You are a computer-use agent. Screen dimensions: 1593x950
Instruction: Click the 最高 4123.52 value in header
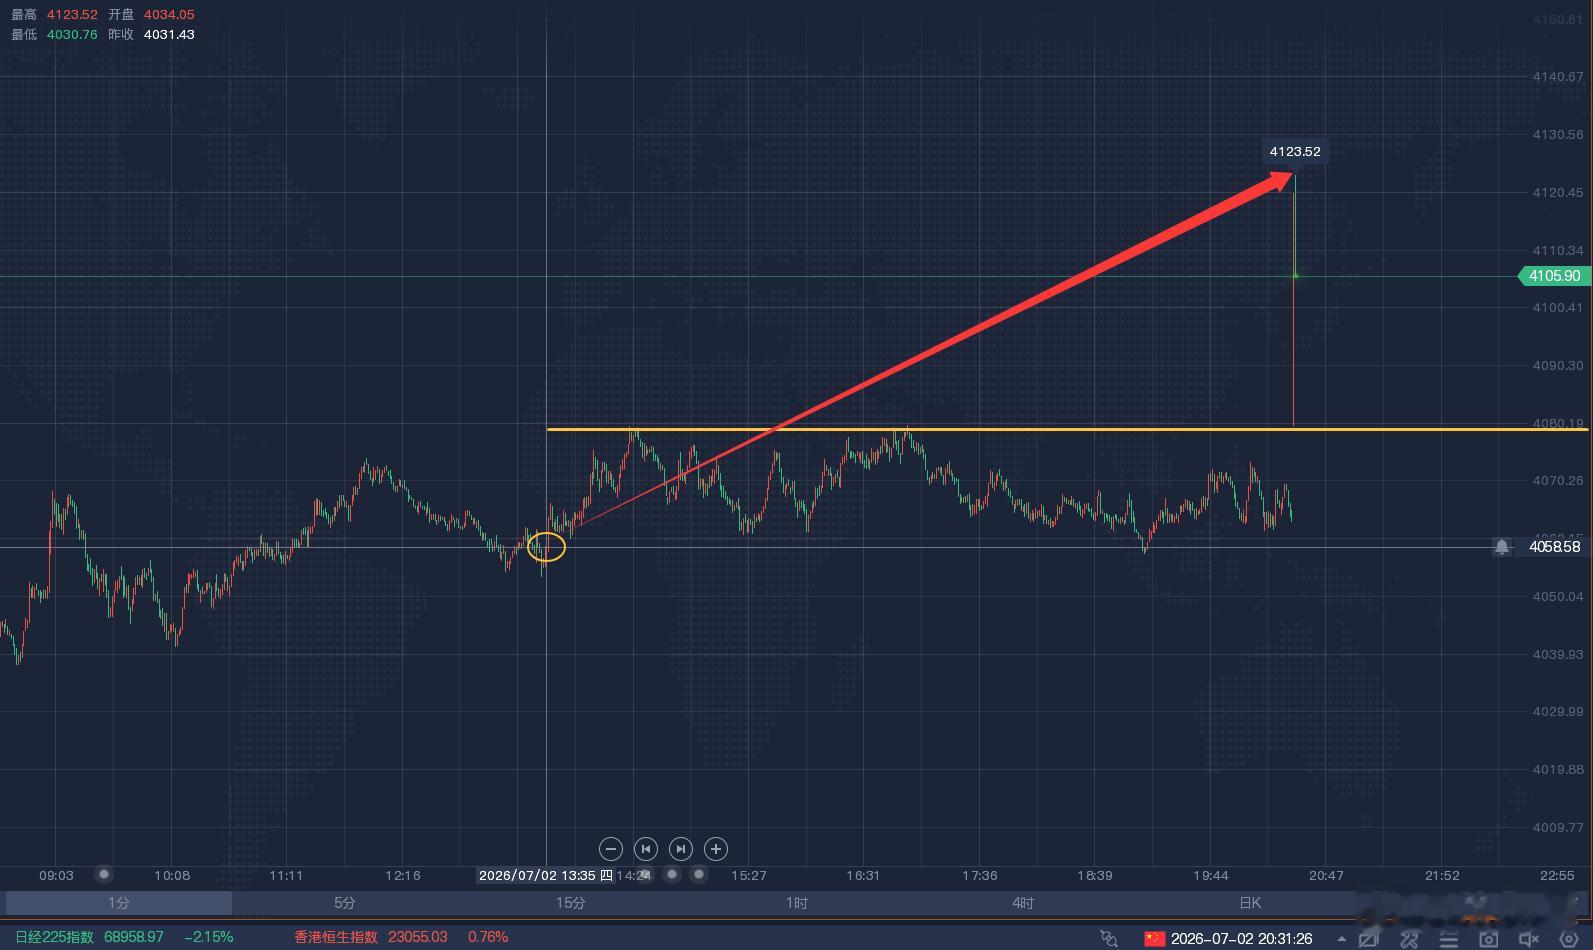(x=72, y=15)
